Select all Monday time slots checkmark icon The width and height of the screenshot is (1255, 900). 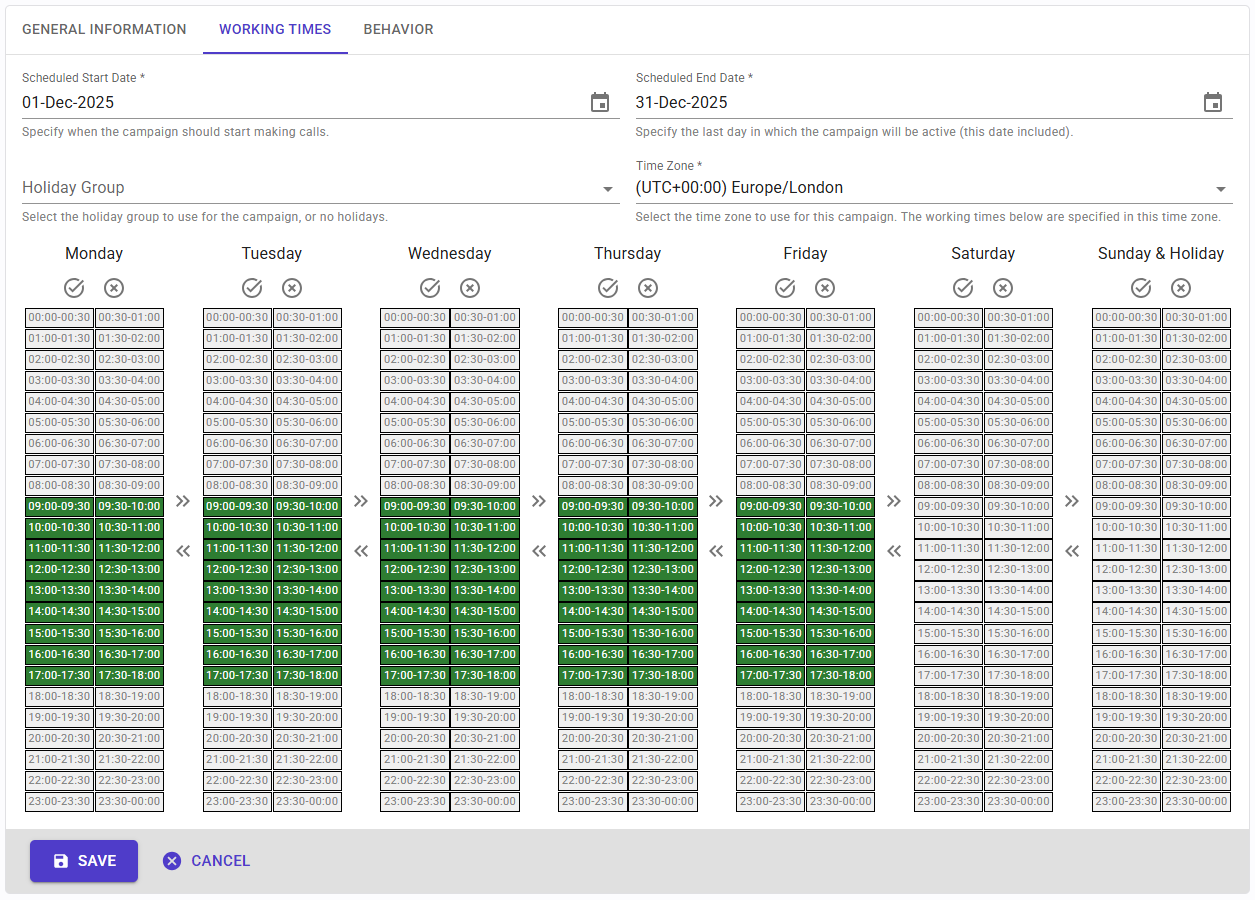click(x=74, y=288)
